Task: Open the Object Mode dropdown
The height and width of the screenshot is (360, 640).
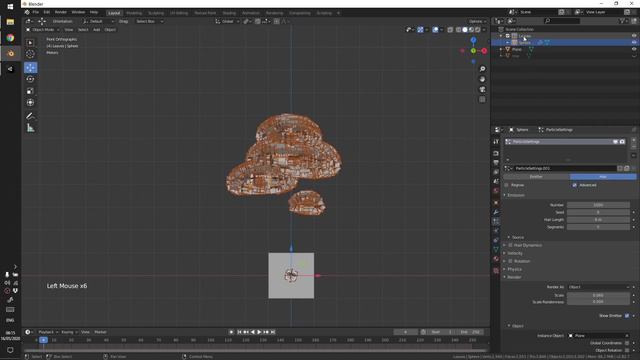Action: (42, 30)
